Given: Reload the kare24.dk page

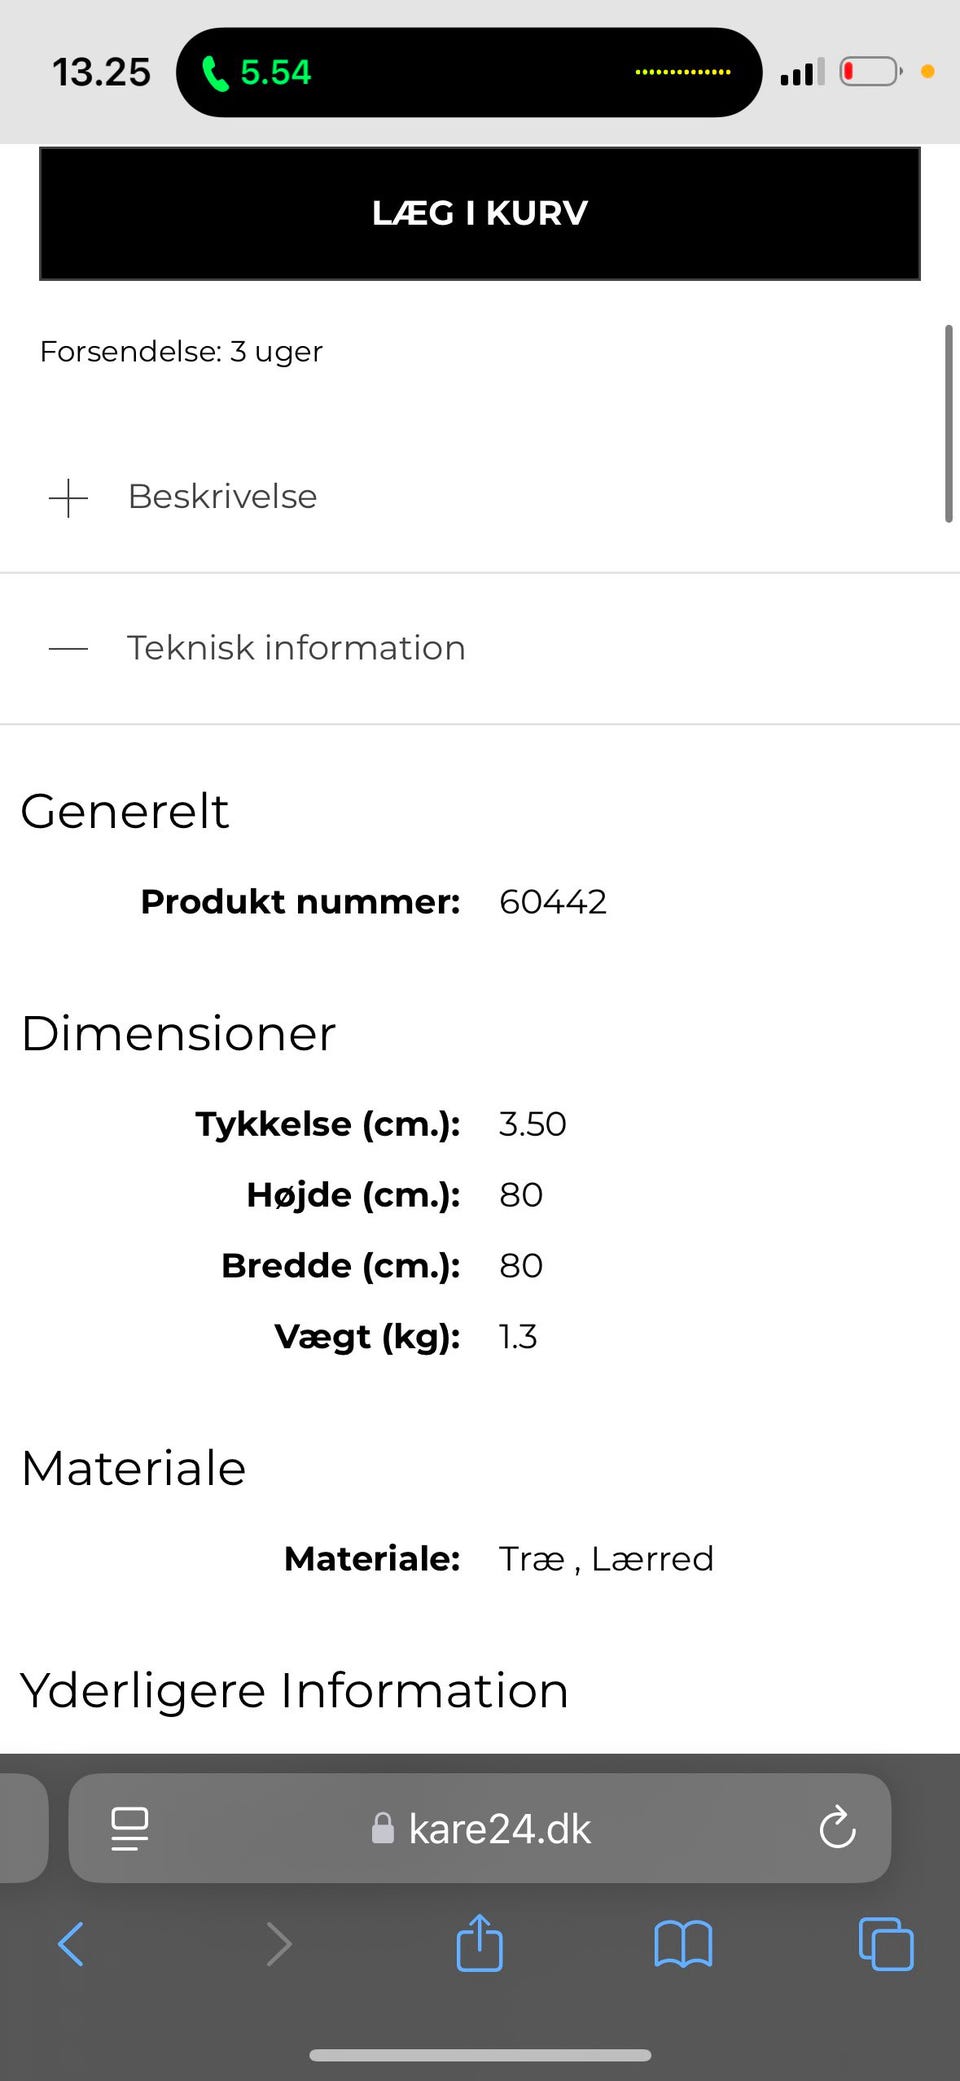Looking at the screenshot, I should tap(837, 1828).
